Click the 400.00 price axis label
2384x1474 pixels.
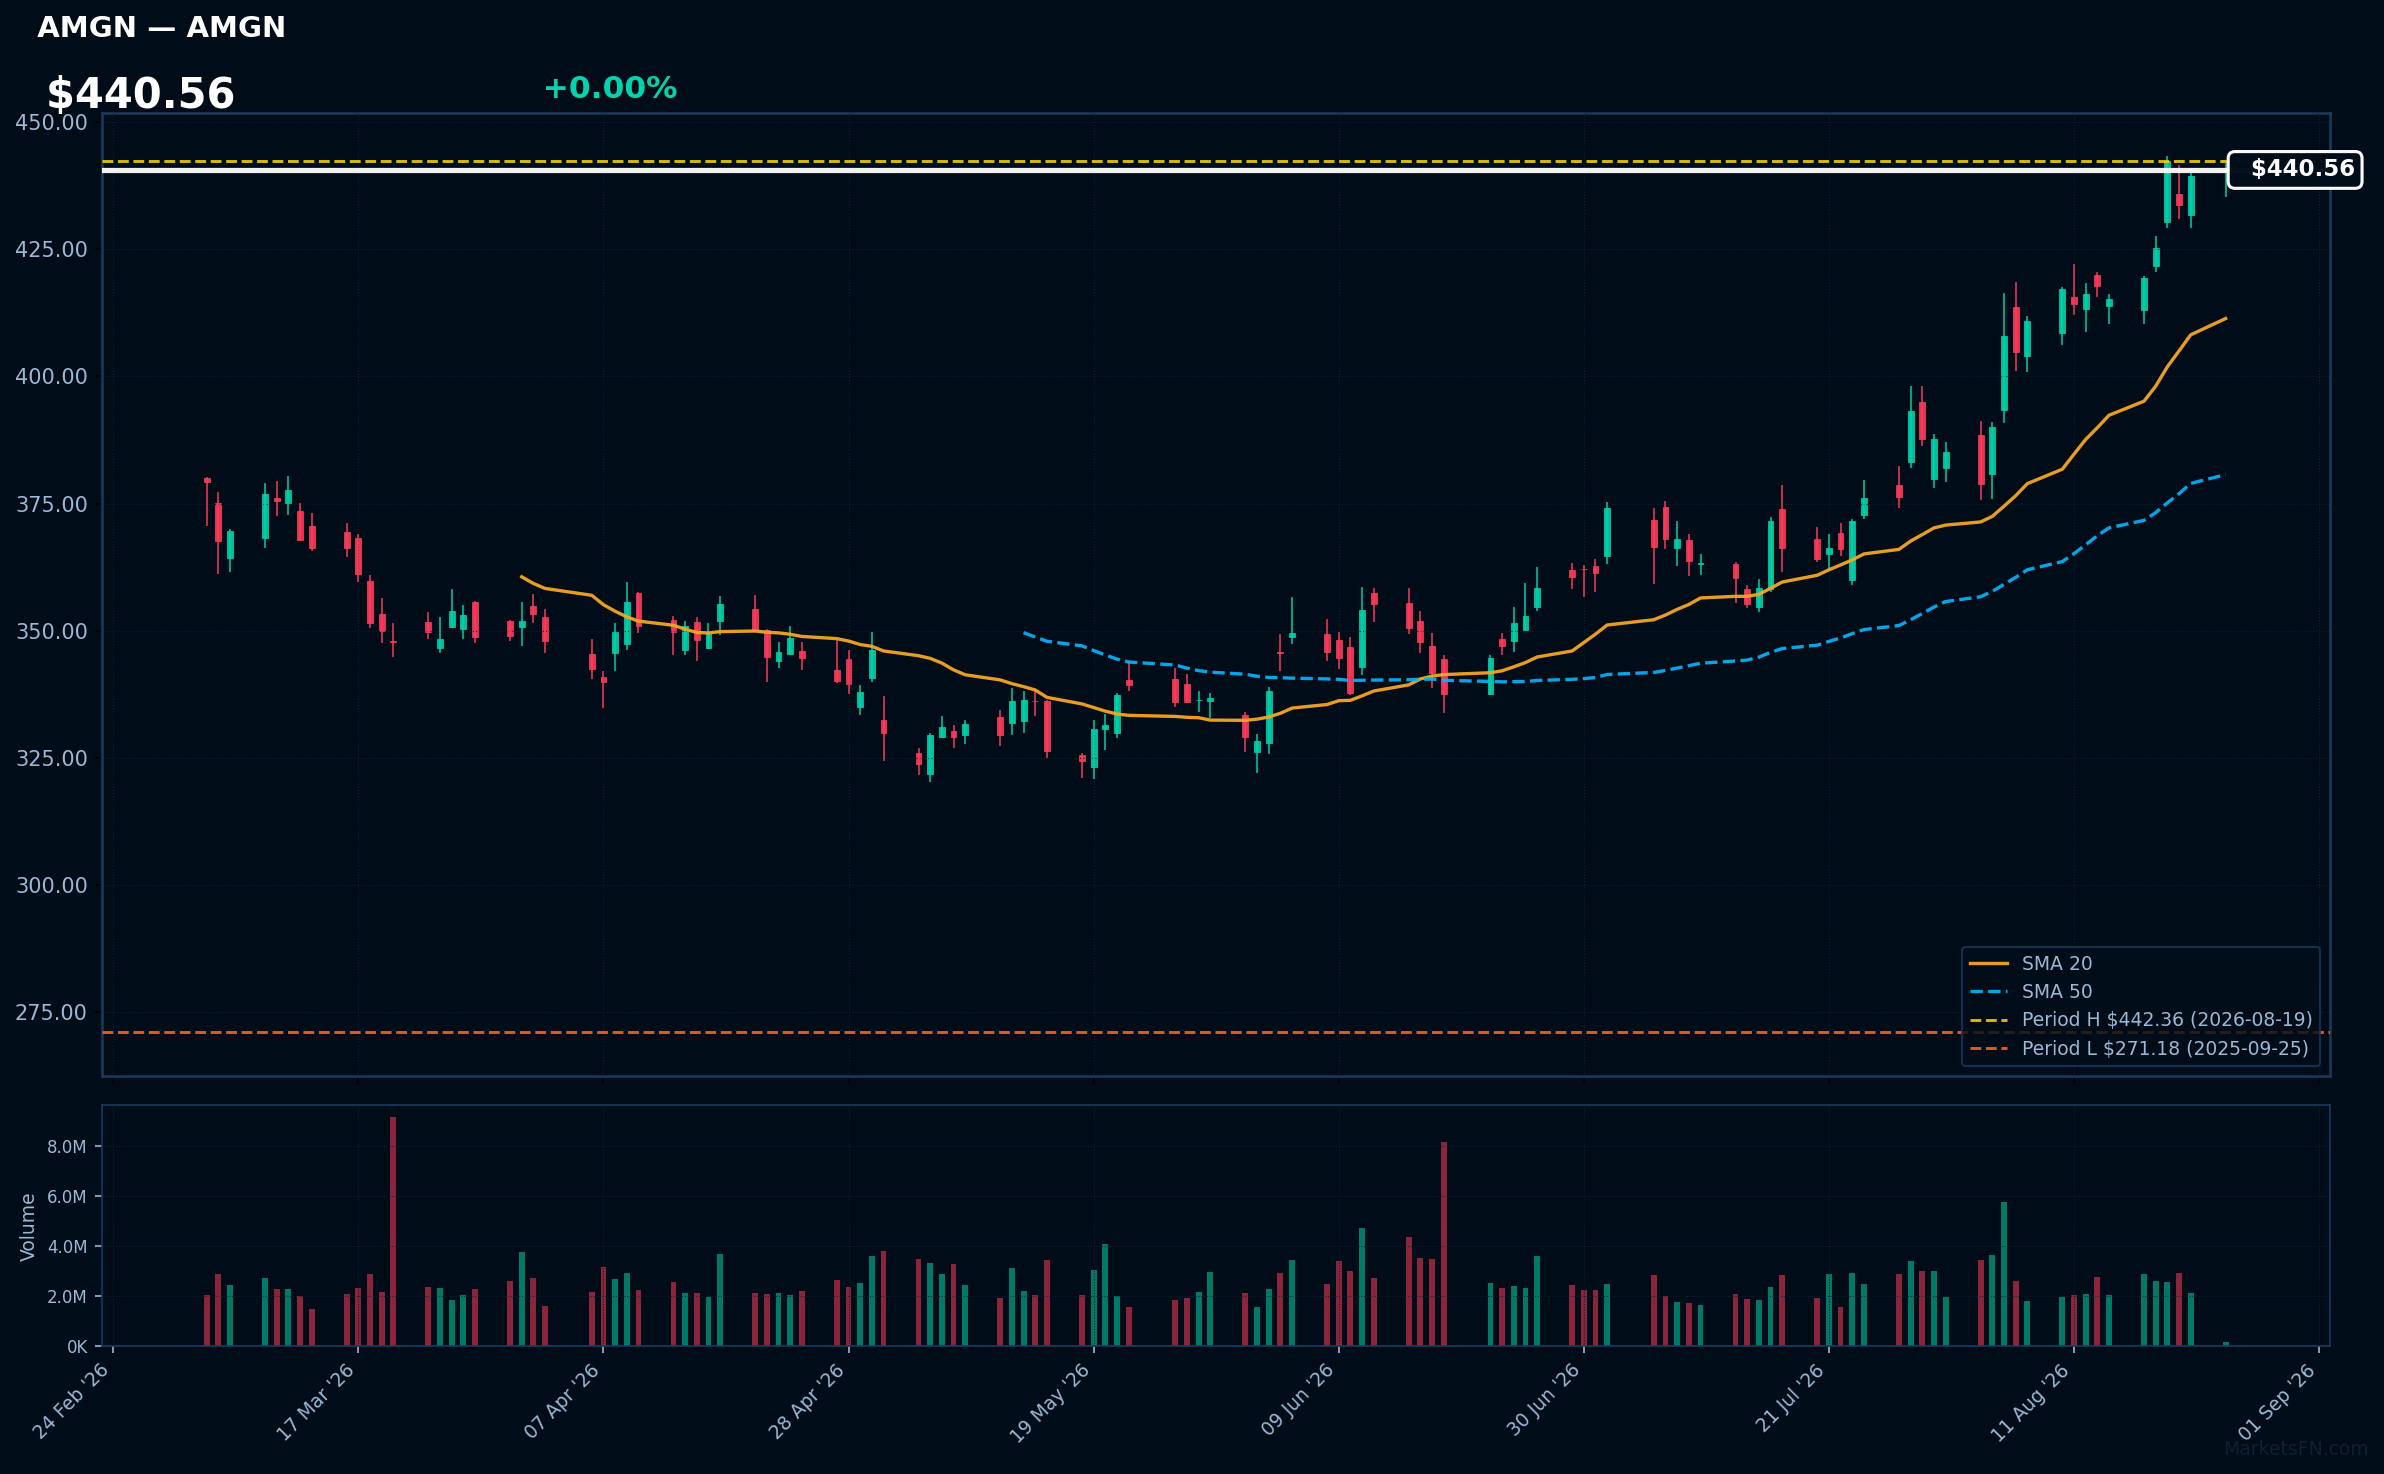pos(51,377)
